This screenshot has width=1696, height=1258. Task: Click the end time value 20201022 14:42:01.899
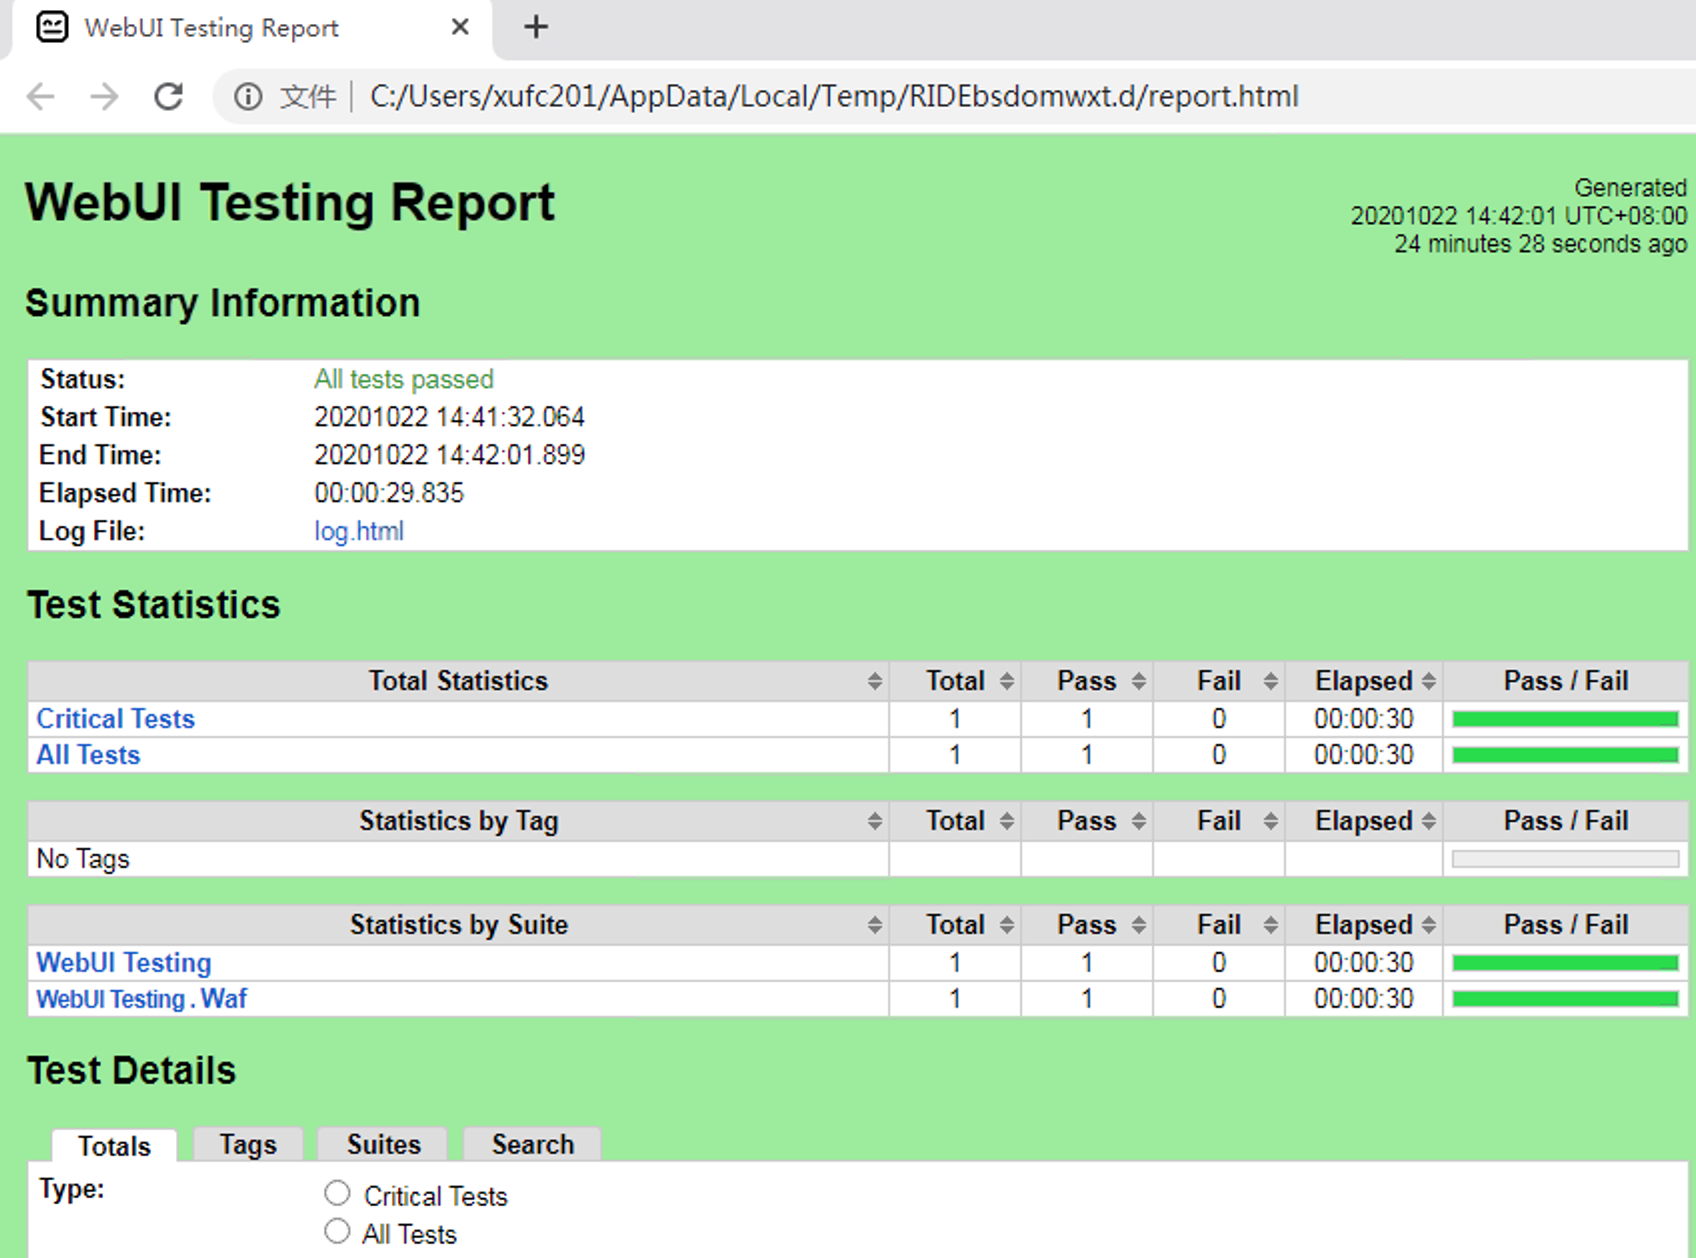pos(449,455)
